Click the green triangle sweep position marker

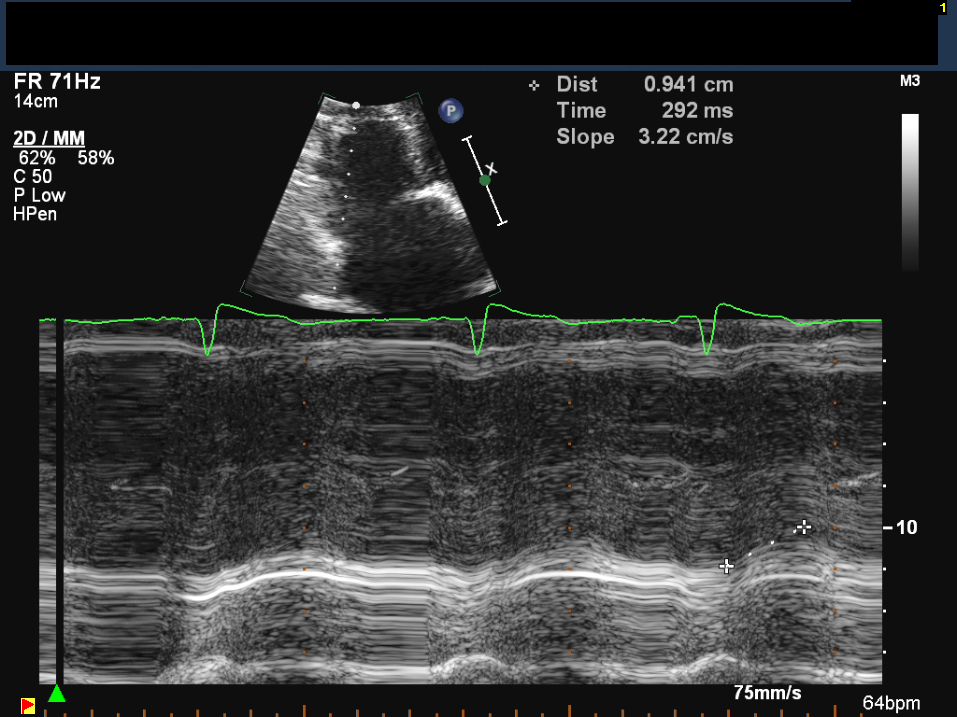coord(57,693)
